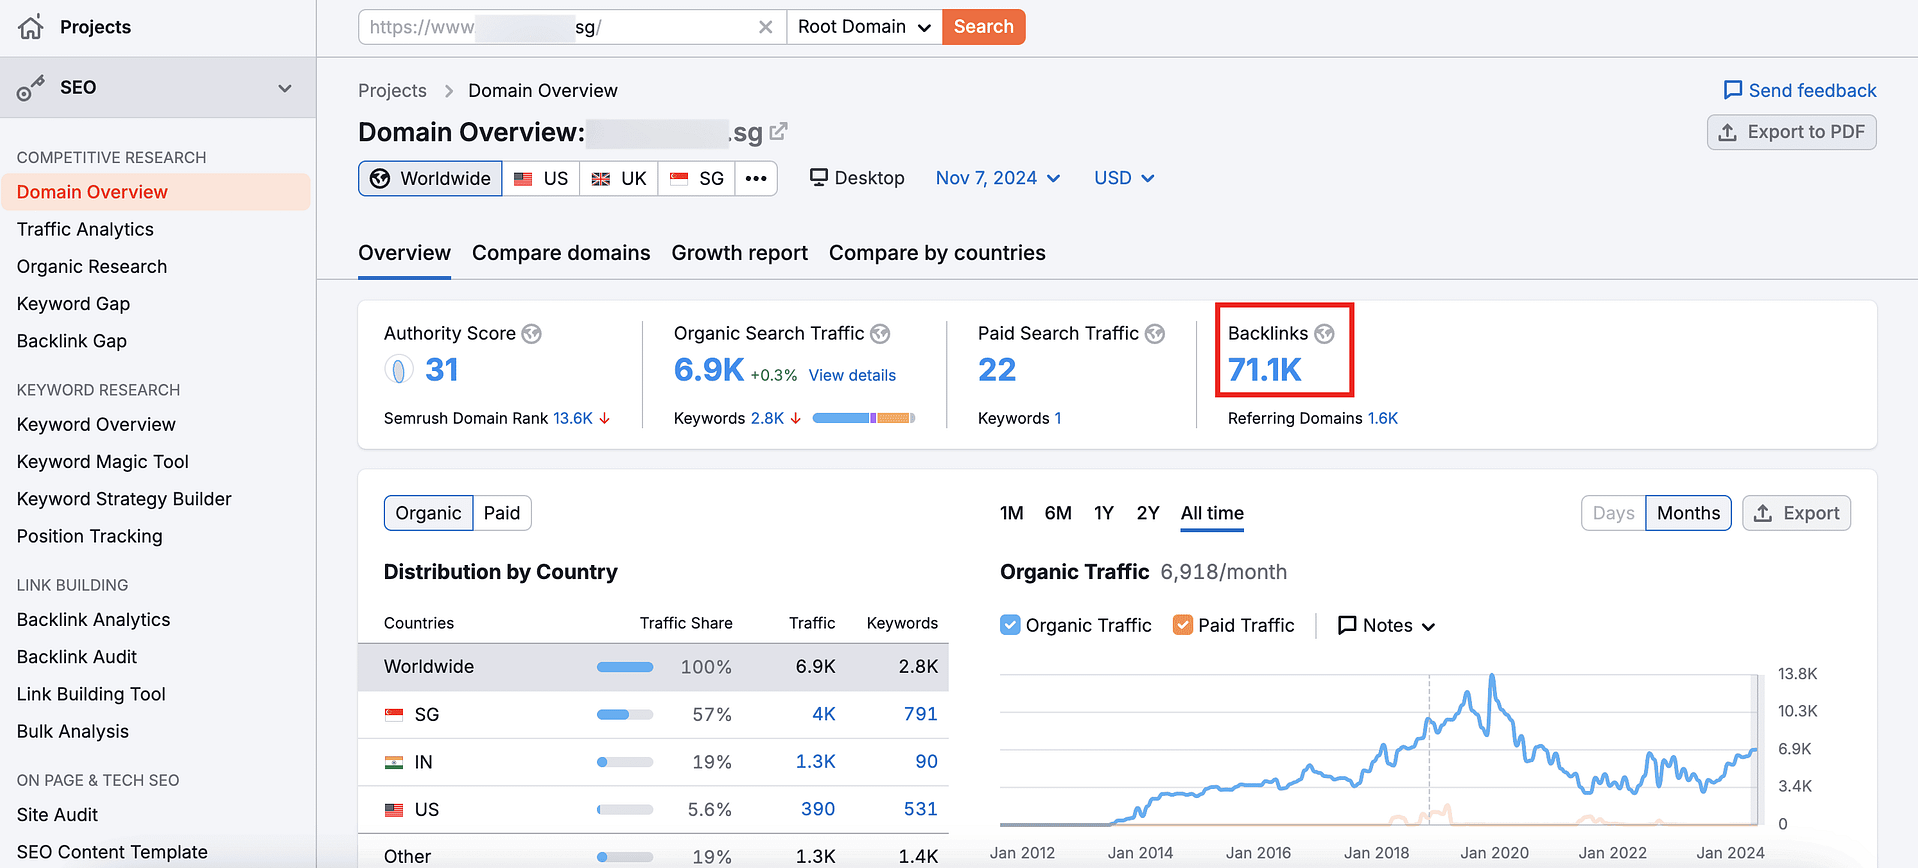Click the Paid Search Traffic globe info icon
The width and height of the screenshot is (1918, 868).
click(x=1155, y=334)
